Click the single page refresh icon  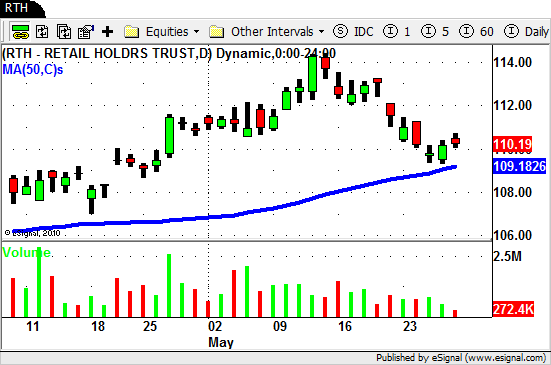[42, 32]
